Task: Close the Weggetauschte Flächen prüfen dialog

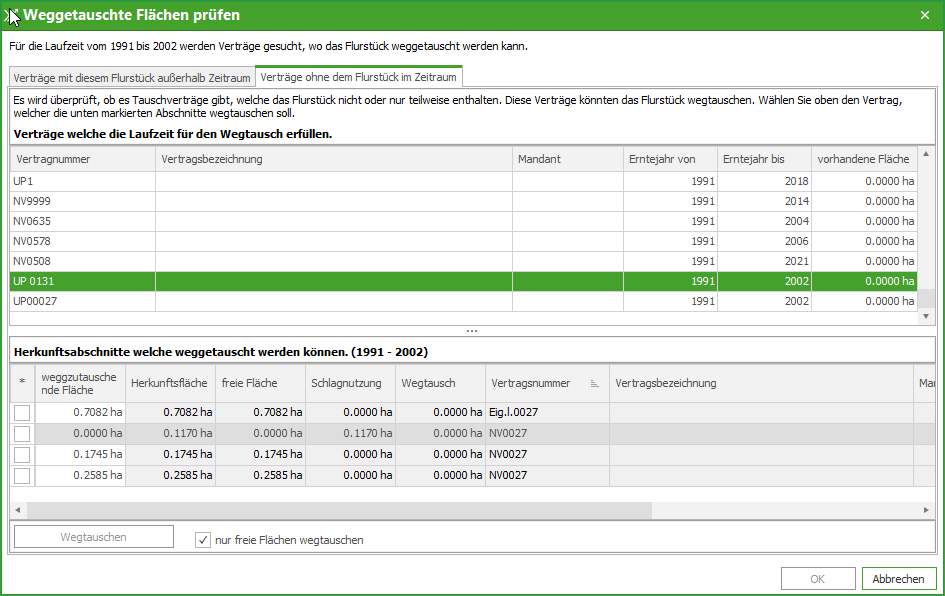Action: [x=925, y=15]
